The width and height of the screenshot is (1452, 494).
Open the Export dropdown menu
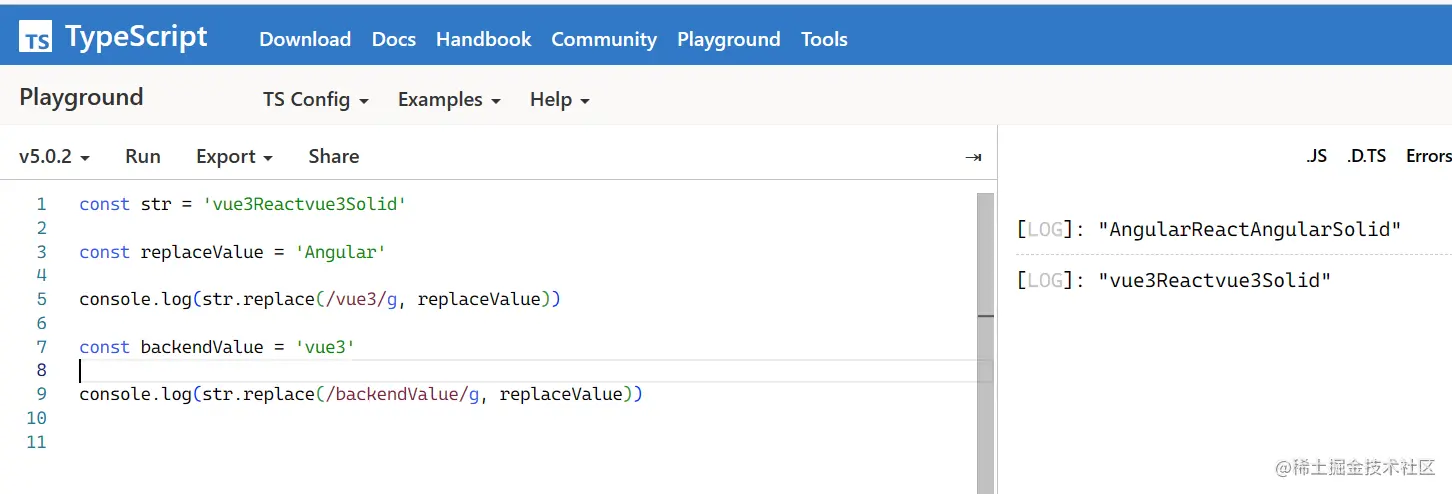[234, 157]
